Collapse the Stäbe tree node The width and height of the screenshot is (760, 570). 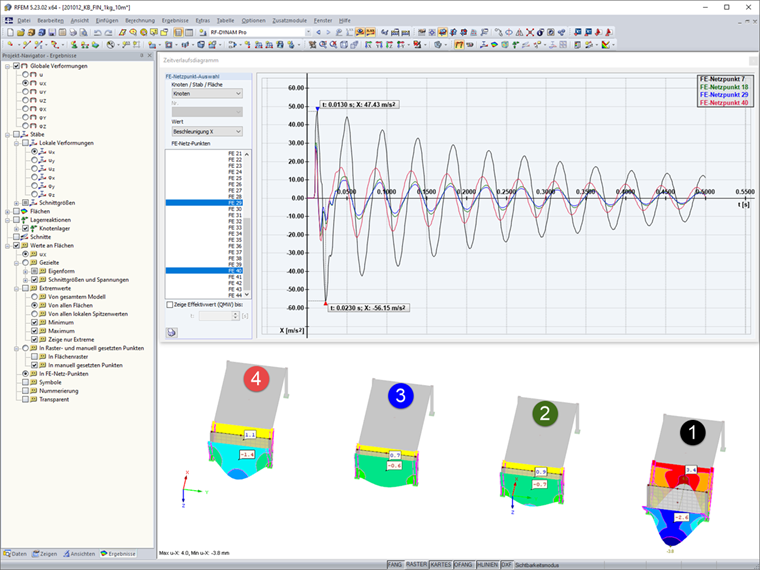pyautogui.click(x=7, y=135)
